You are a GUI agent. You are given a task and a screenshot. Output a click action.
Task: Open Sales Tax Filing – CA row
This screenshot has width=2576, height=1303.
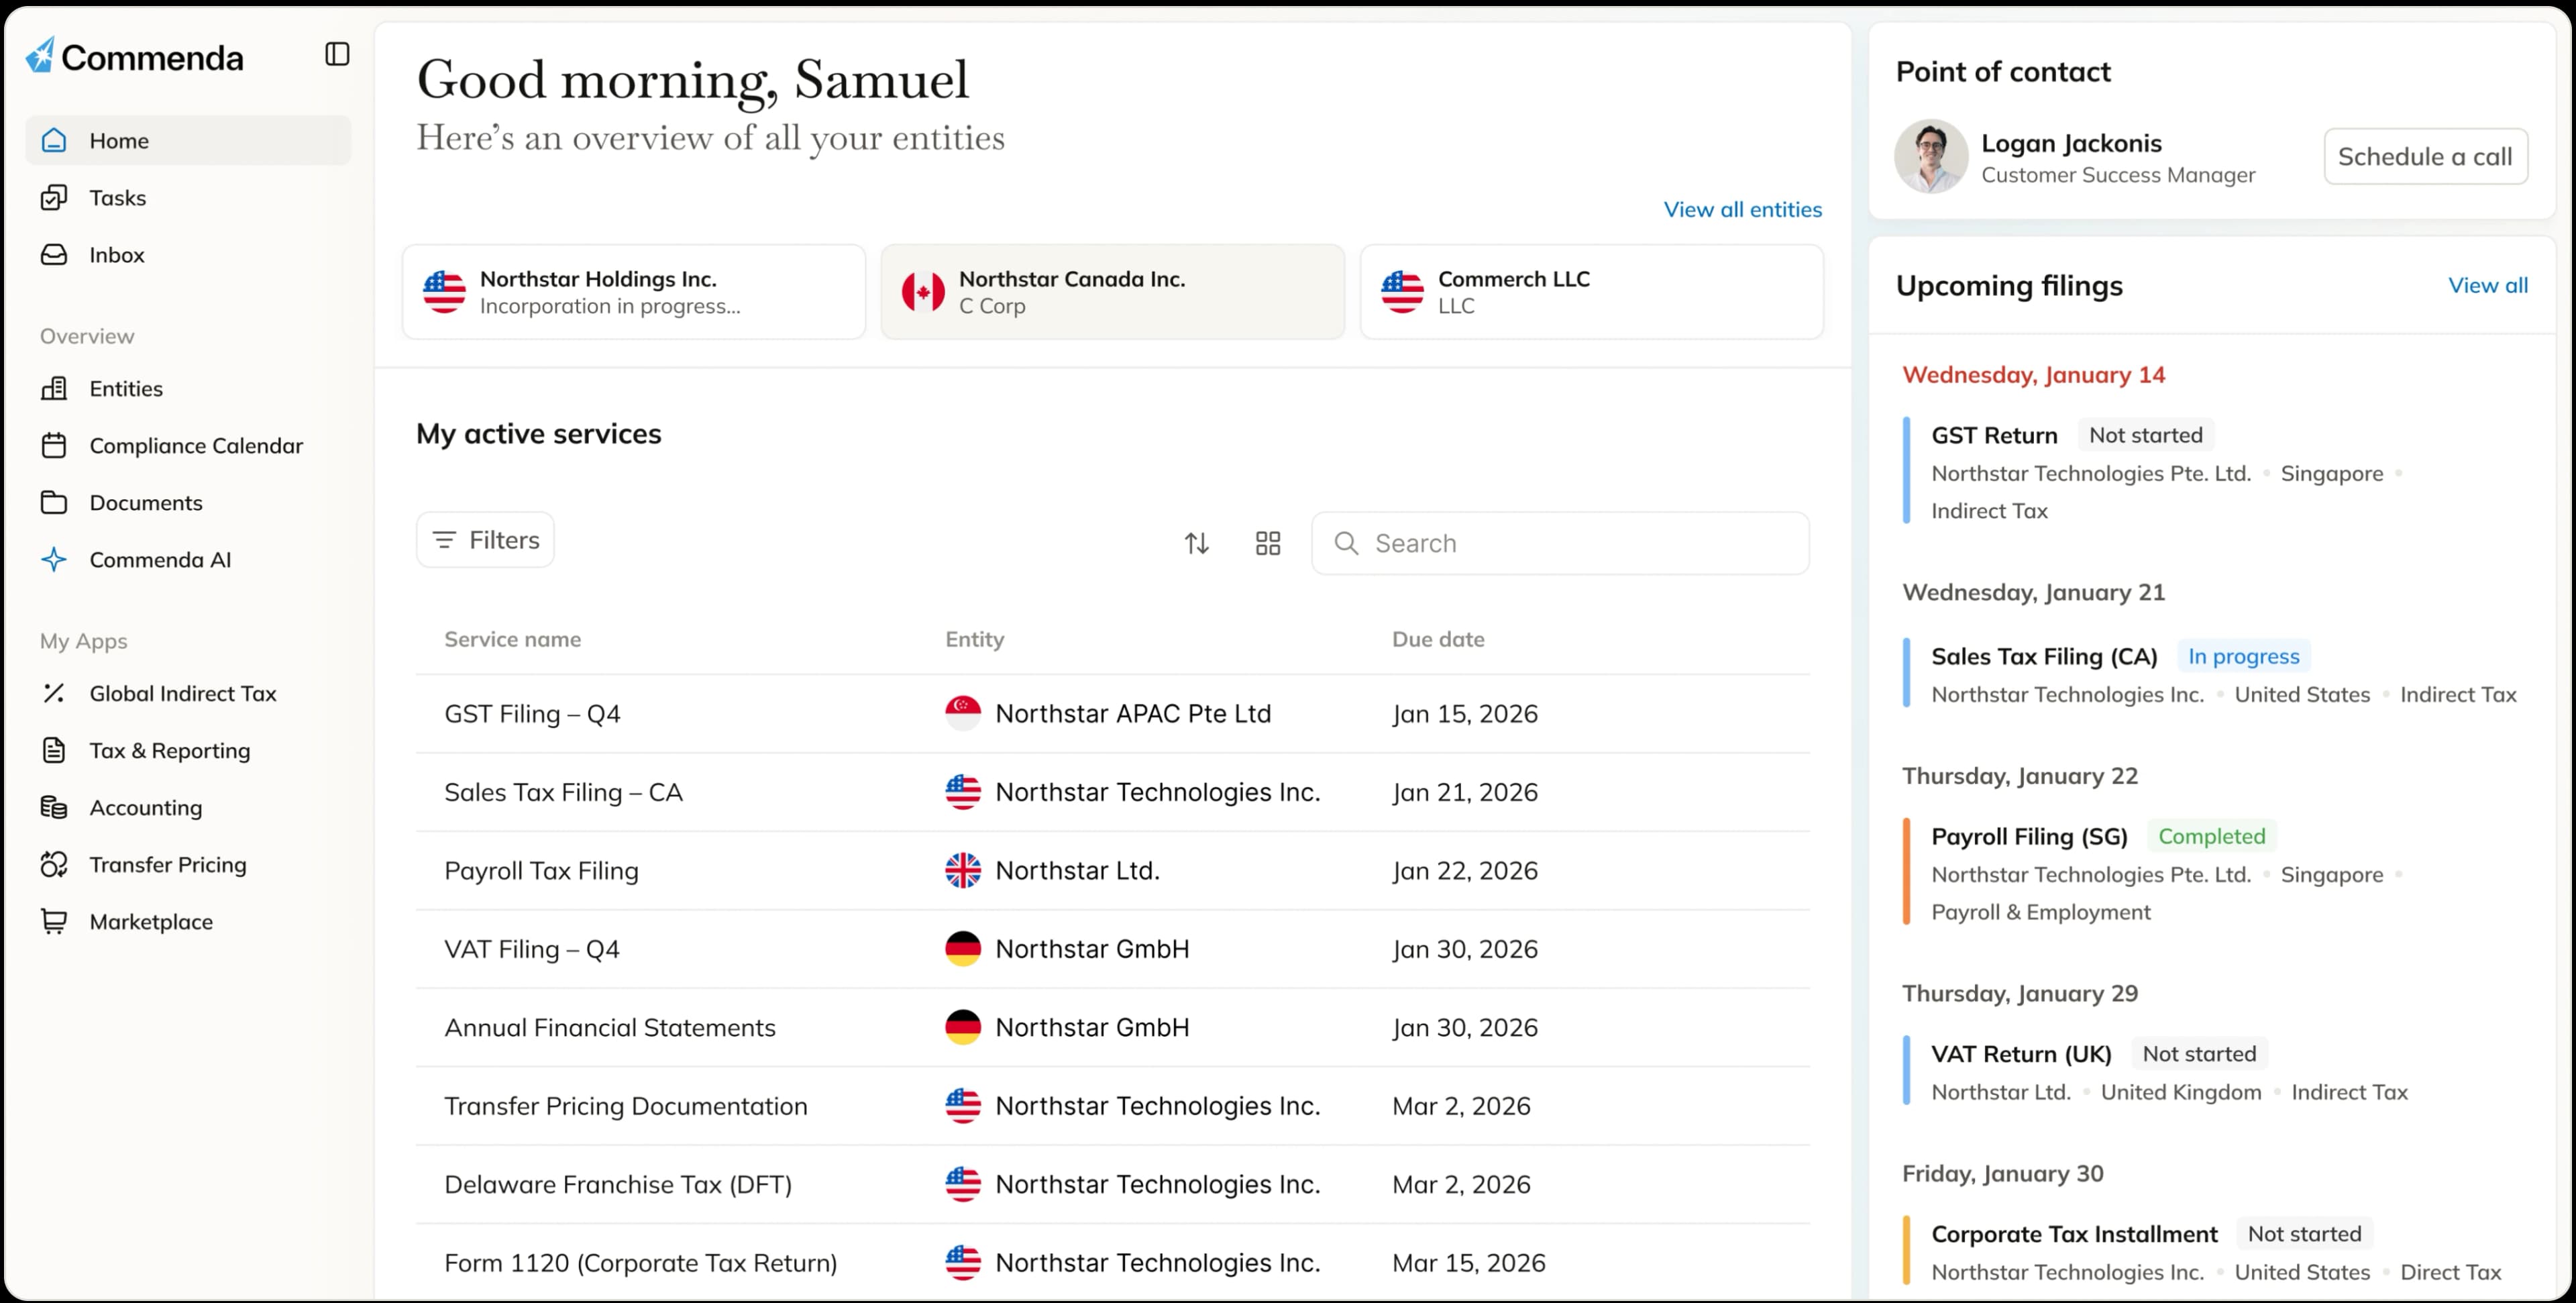coord(1113,793)
